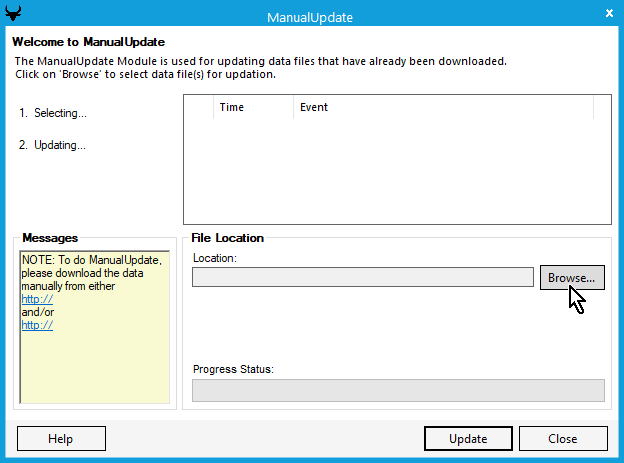Open the second http:// link below and/or
The height and width of the screenshot is (463, 624).
point(37,325)
